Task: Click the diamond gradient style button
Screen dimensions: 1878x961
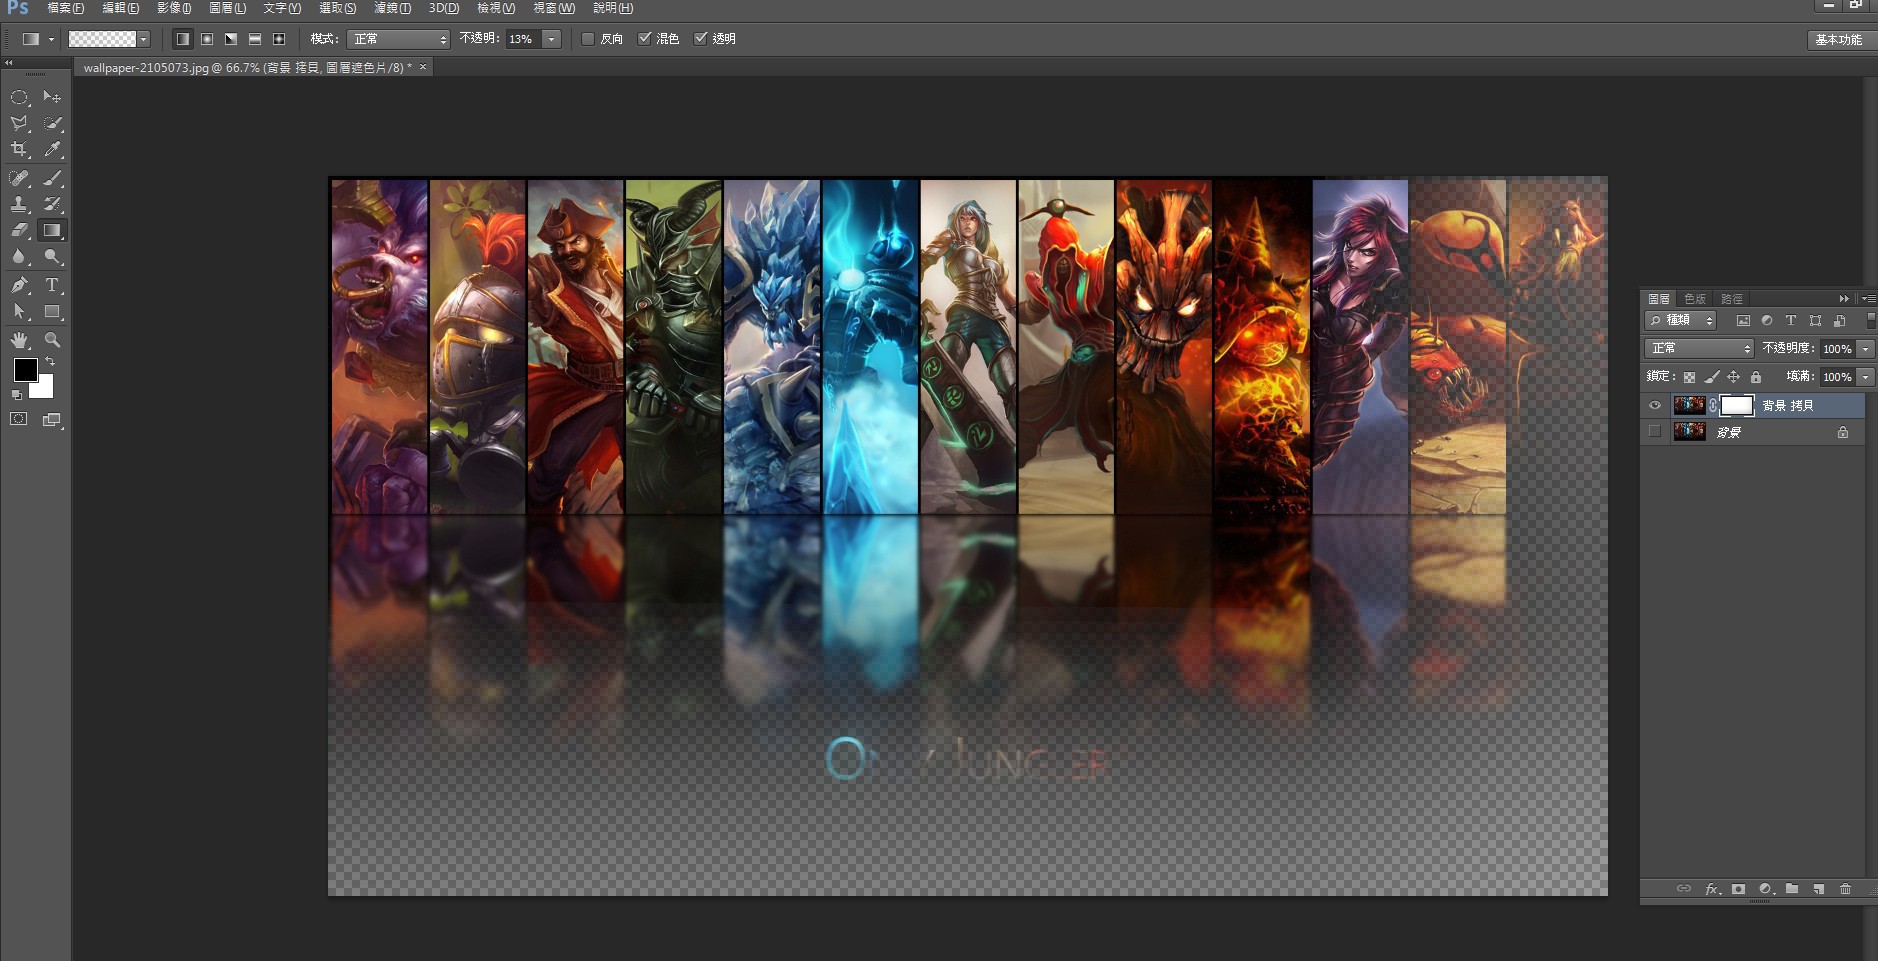Action: (x=279, y=39)
